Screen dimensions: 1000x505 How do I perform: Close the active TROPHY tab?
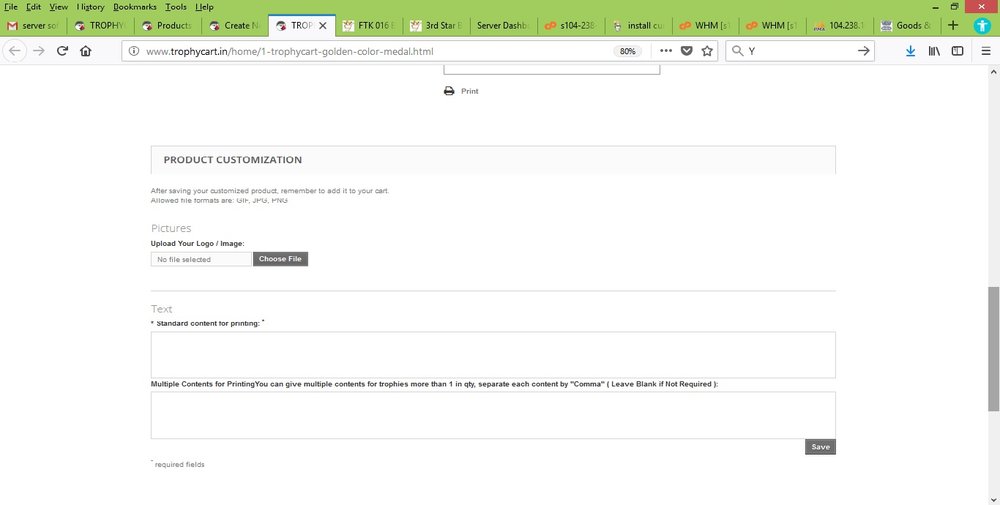[x=323, y=26]
